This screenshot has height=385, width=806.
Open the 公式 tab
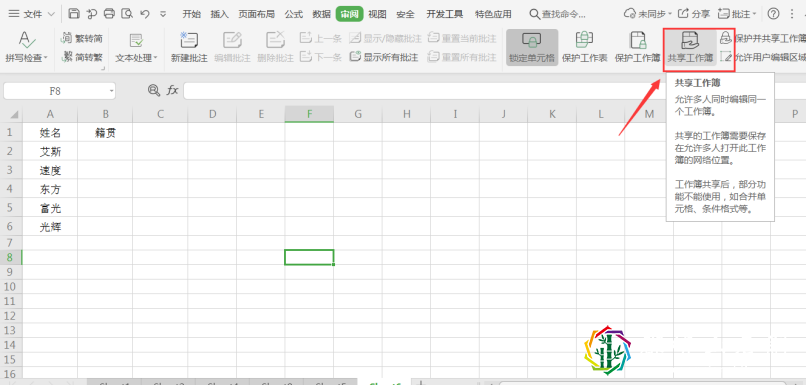294,14
